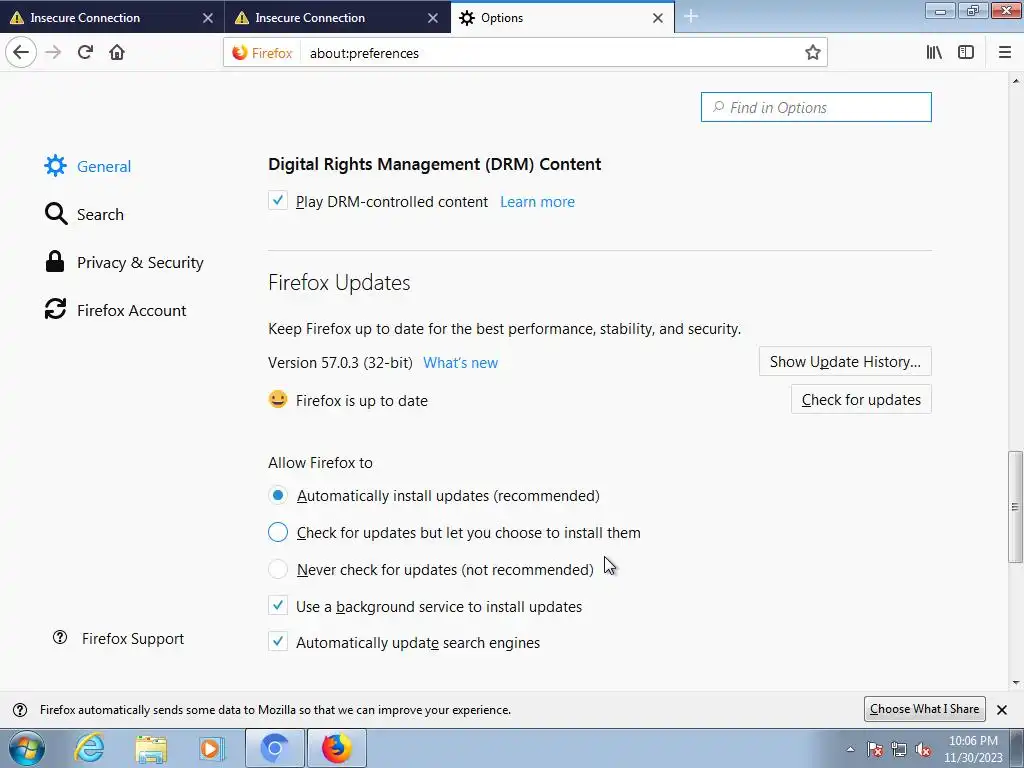Click the scrollbar down arrow
Image resolution: width=1024 pixels, height=768 pixels.
pyautogui.click(x=1015, y=682)
